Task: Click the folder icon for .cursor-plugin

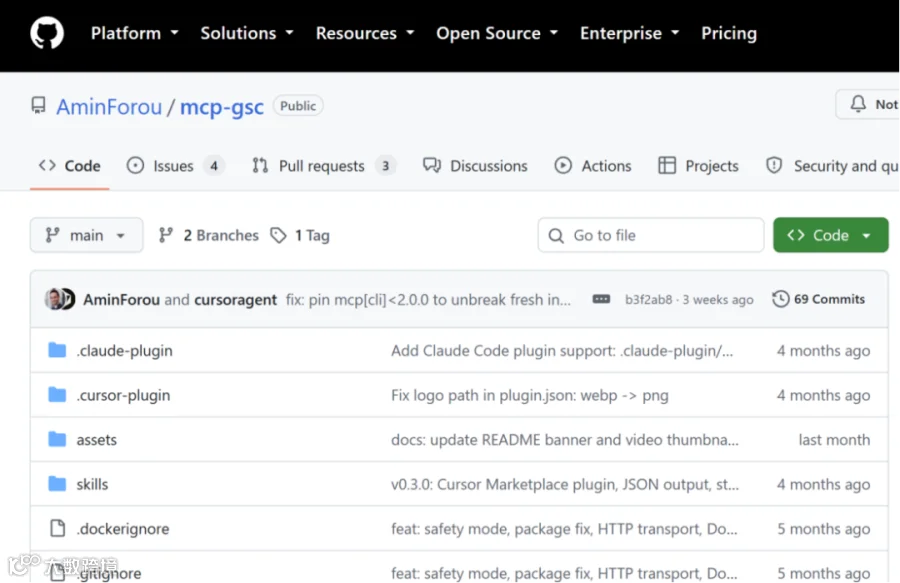Action: click(x=57, y=395)
